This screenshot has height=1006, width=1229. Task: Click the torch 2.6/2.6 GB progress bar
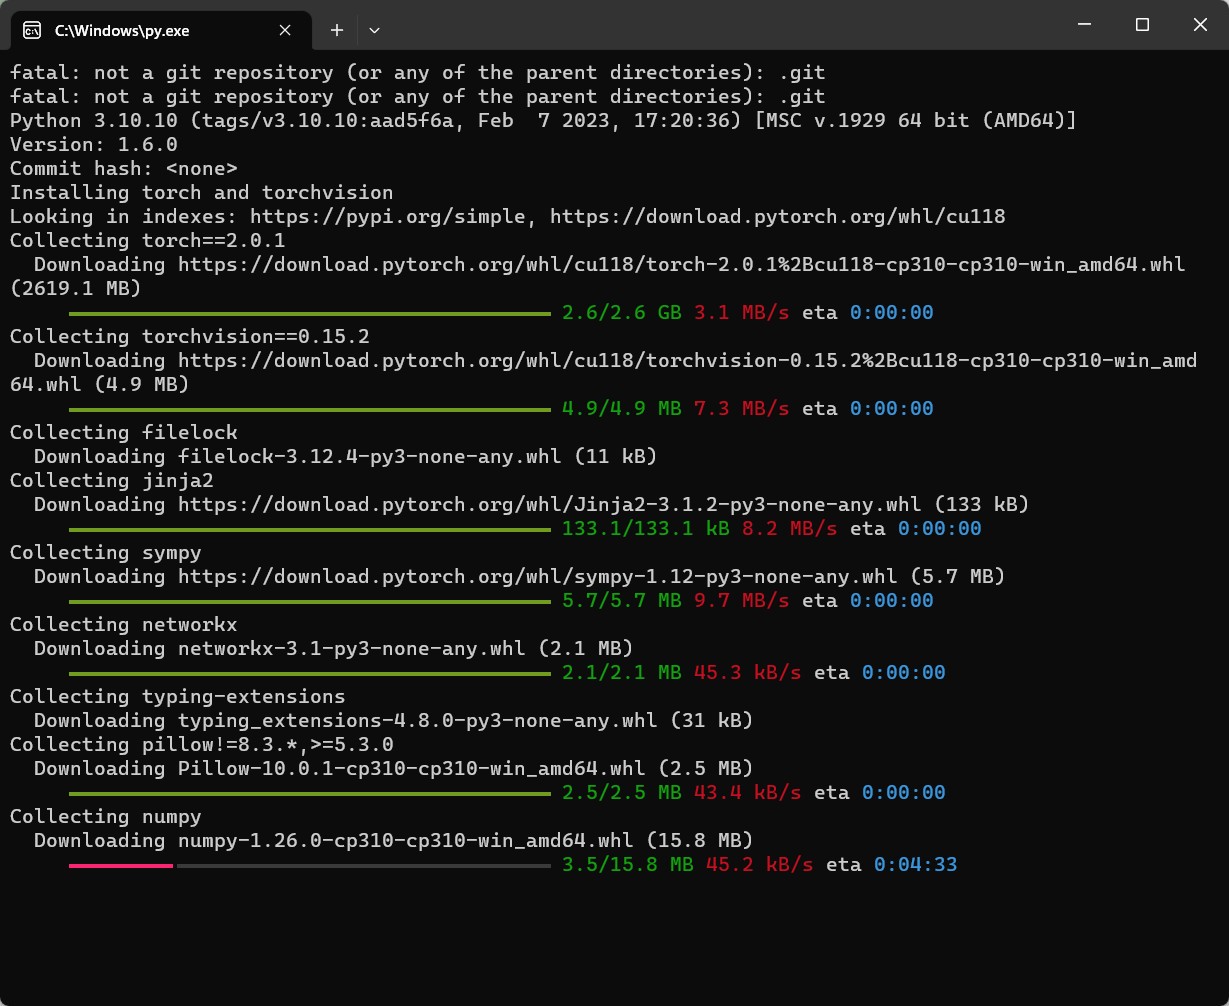click(310, 313)
